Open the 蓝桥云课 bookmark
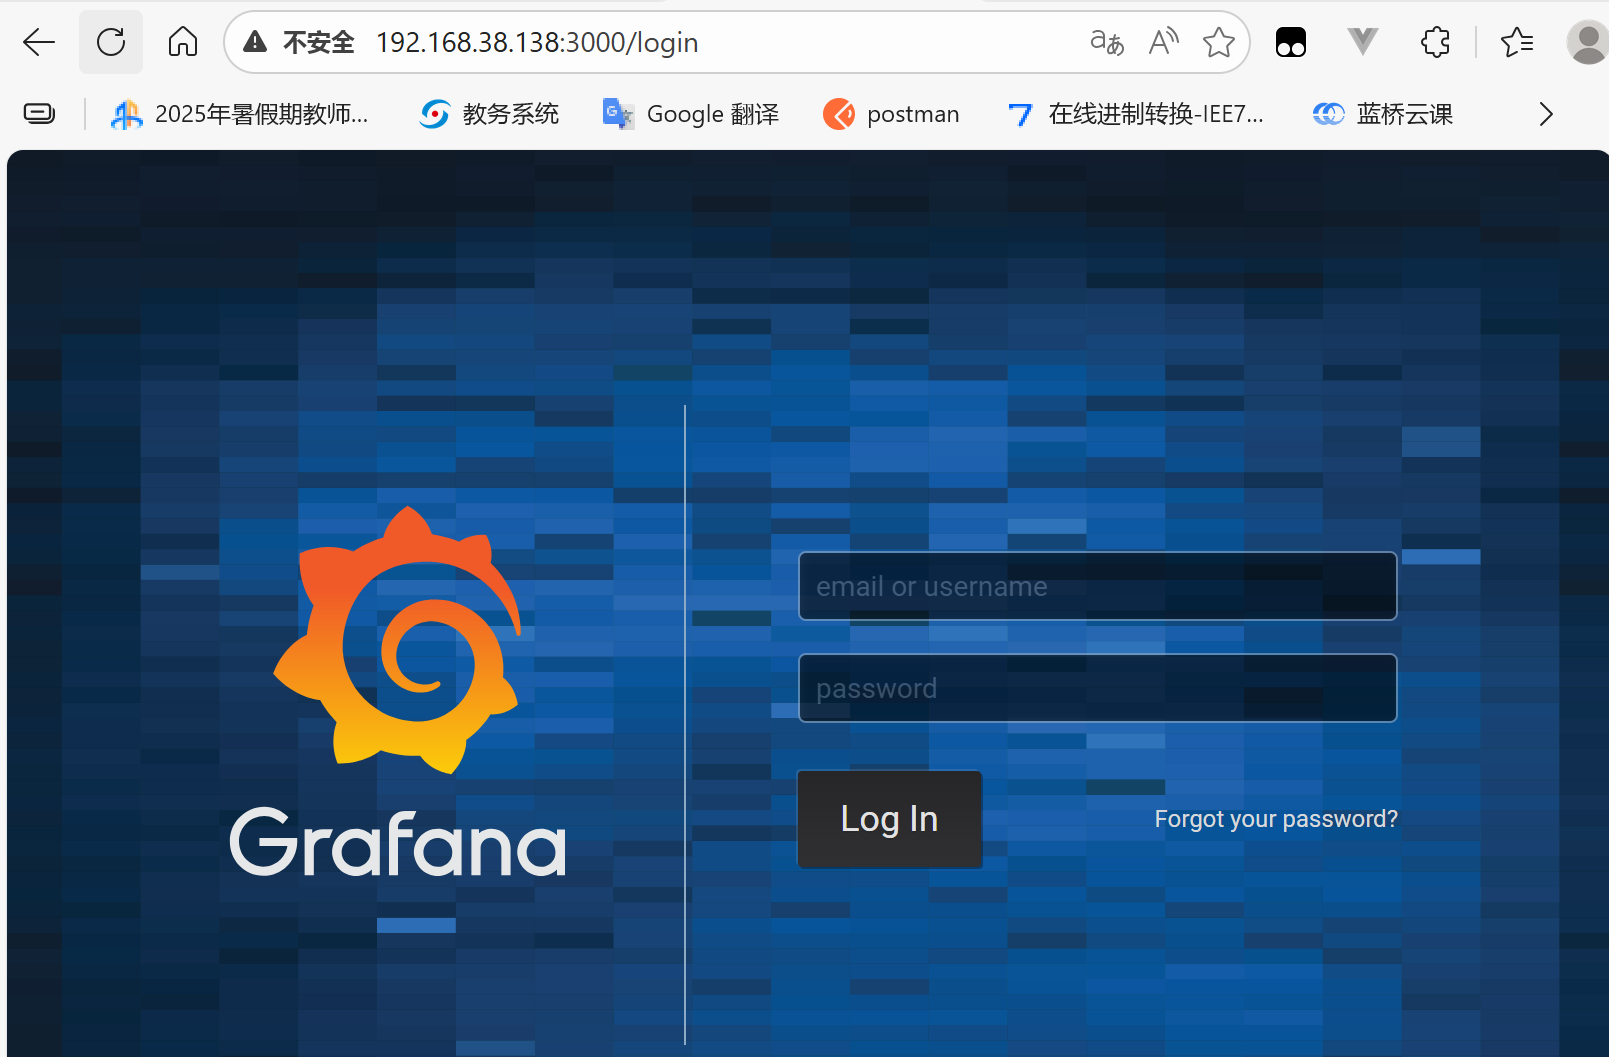1609x1057 pixels. tap(1383, 114)
